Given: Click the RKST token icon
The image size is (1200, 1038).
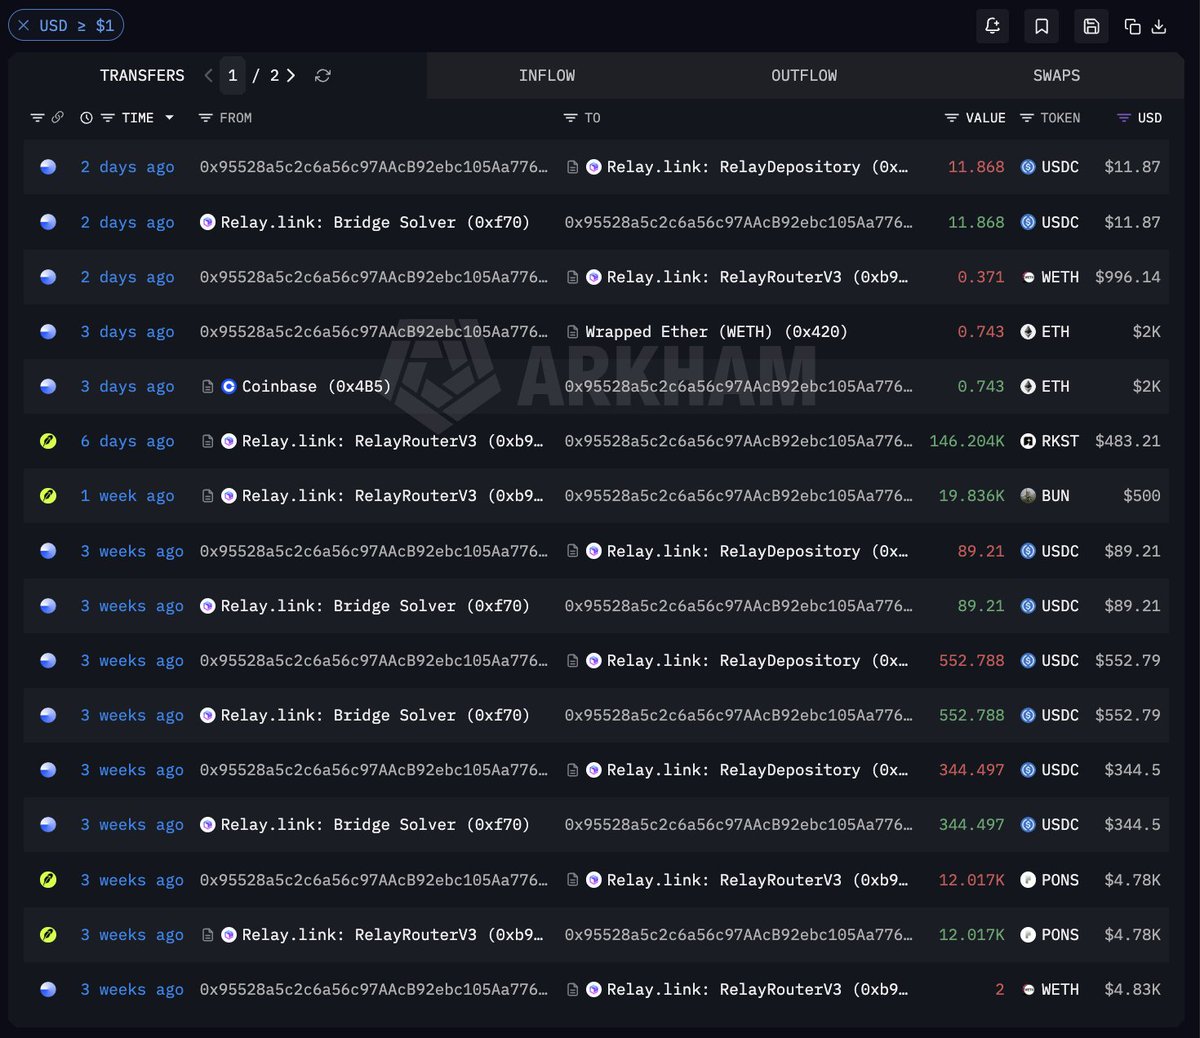Looking at the screenshot, I should coord(1028,441).
